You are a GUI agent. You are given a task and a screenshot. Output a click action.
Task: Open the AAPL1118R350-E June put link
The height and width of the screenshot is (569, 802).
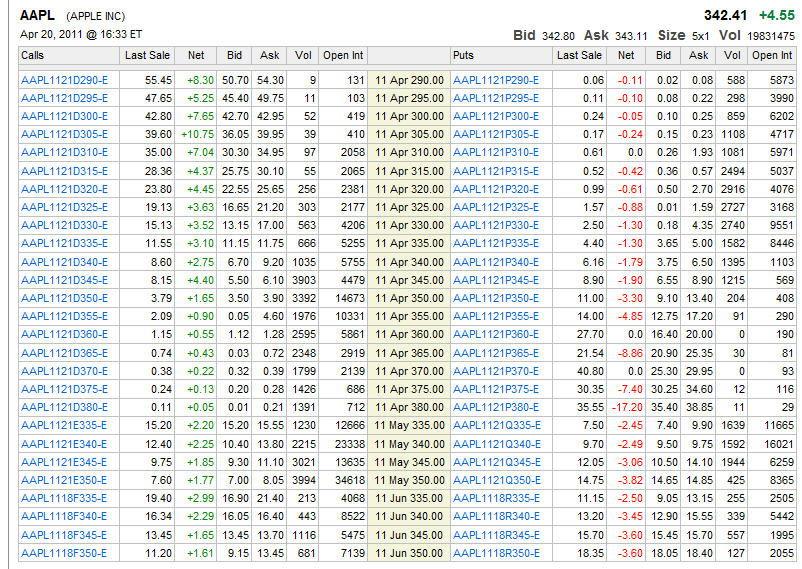point(496,552)
